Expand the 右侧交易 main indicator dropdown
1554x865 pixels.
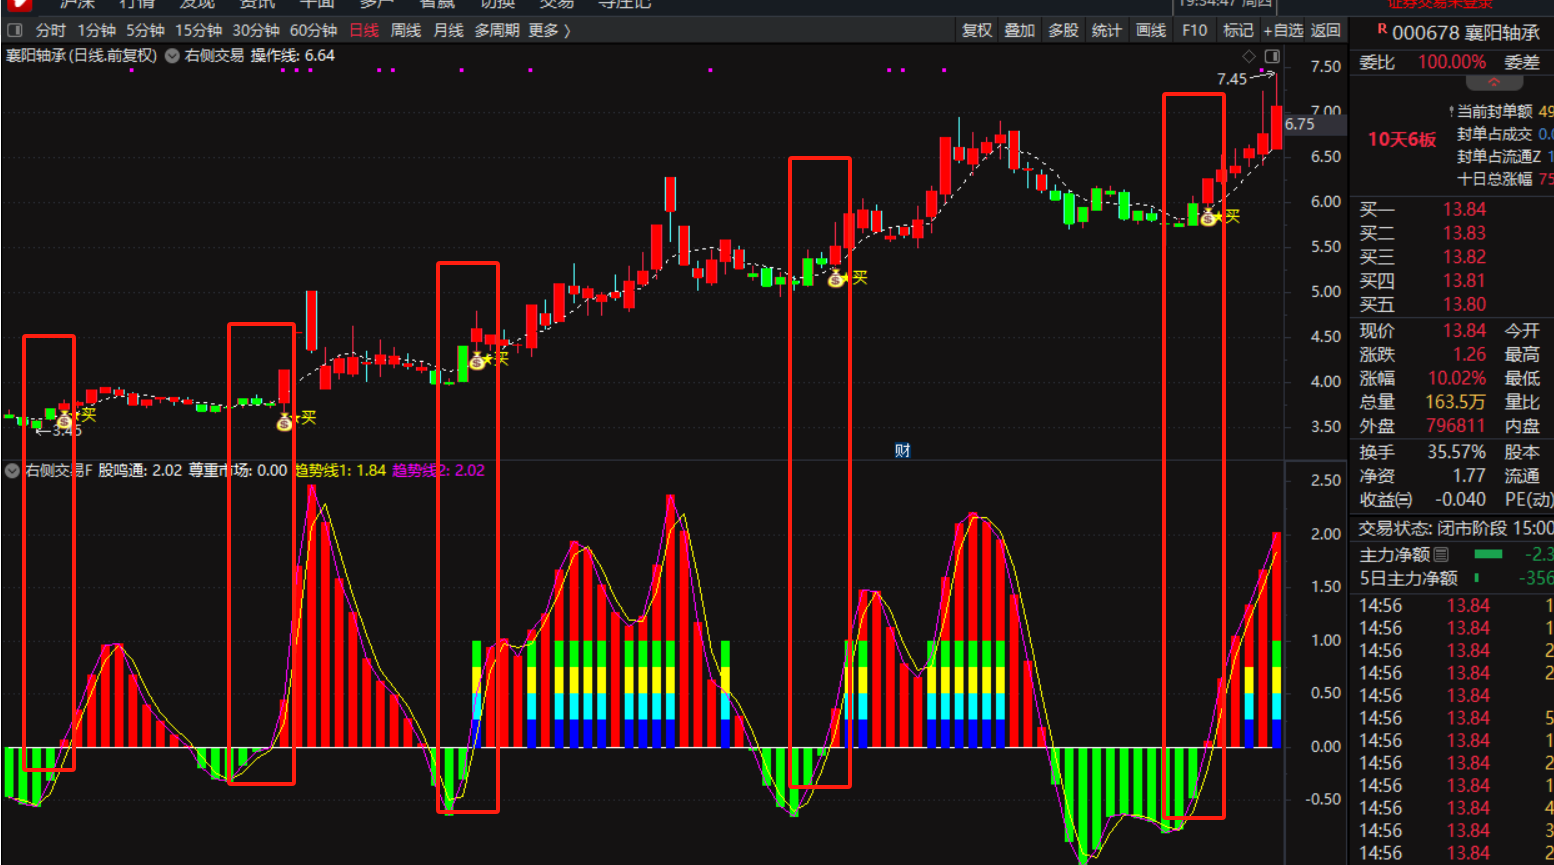pos(172,56)
